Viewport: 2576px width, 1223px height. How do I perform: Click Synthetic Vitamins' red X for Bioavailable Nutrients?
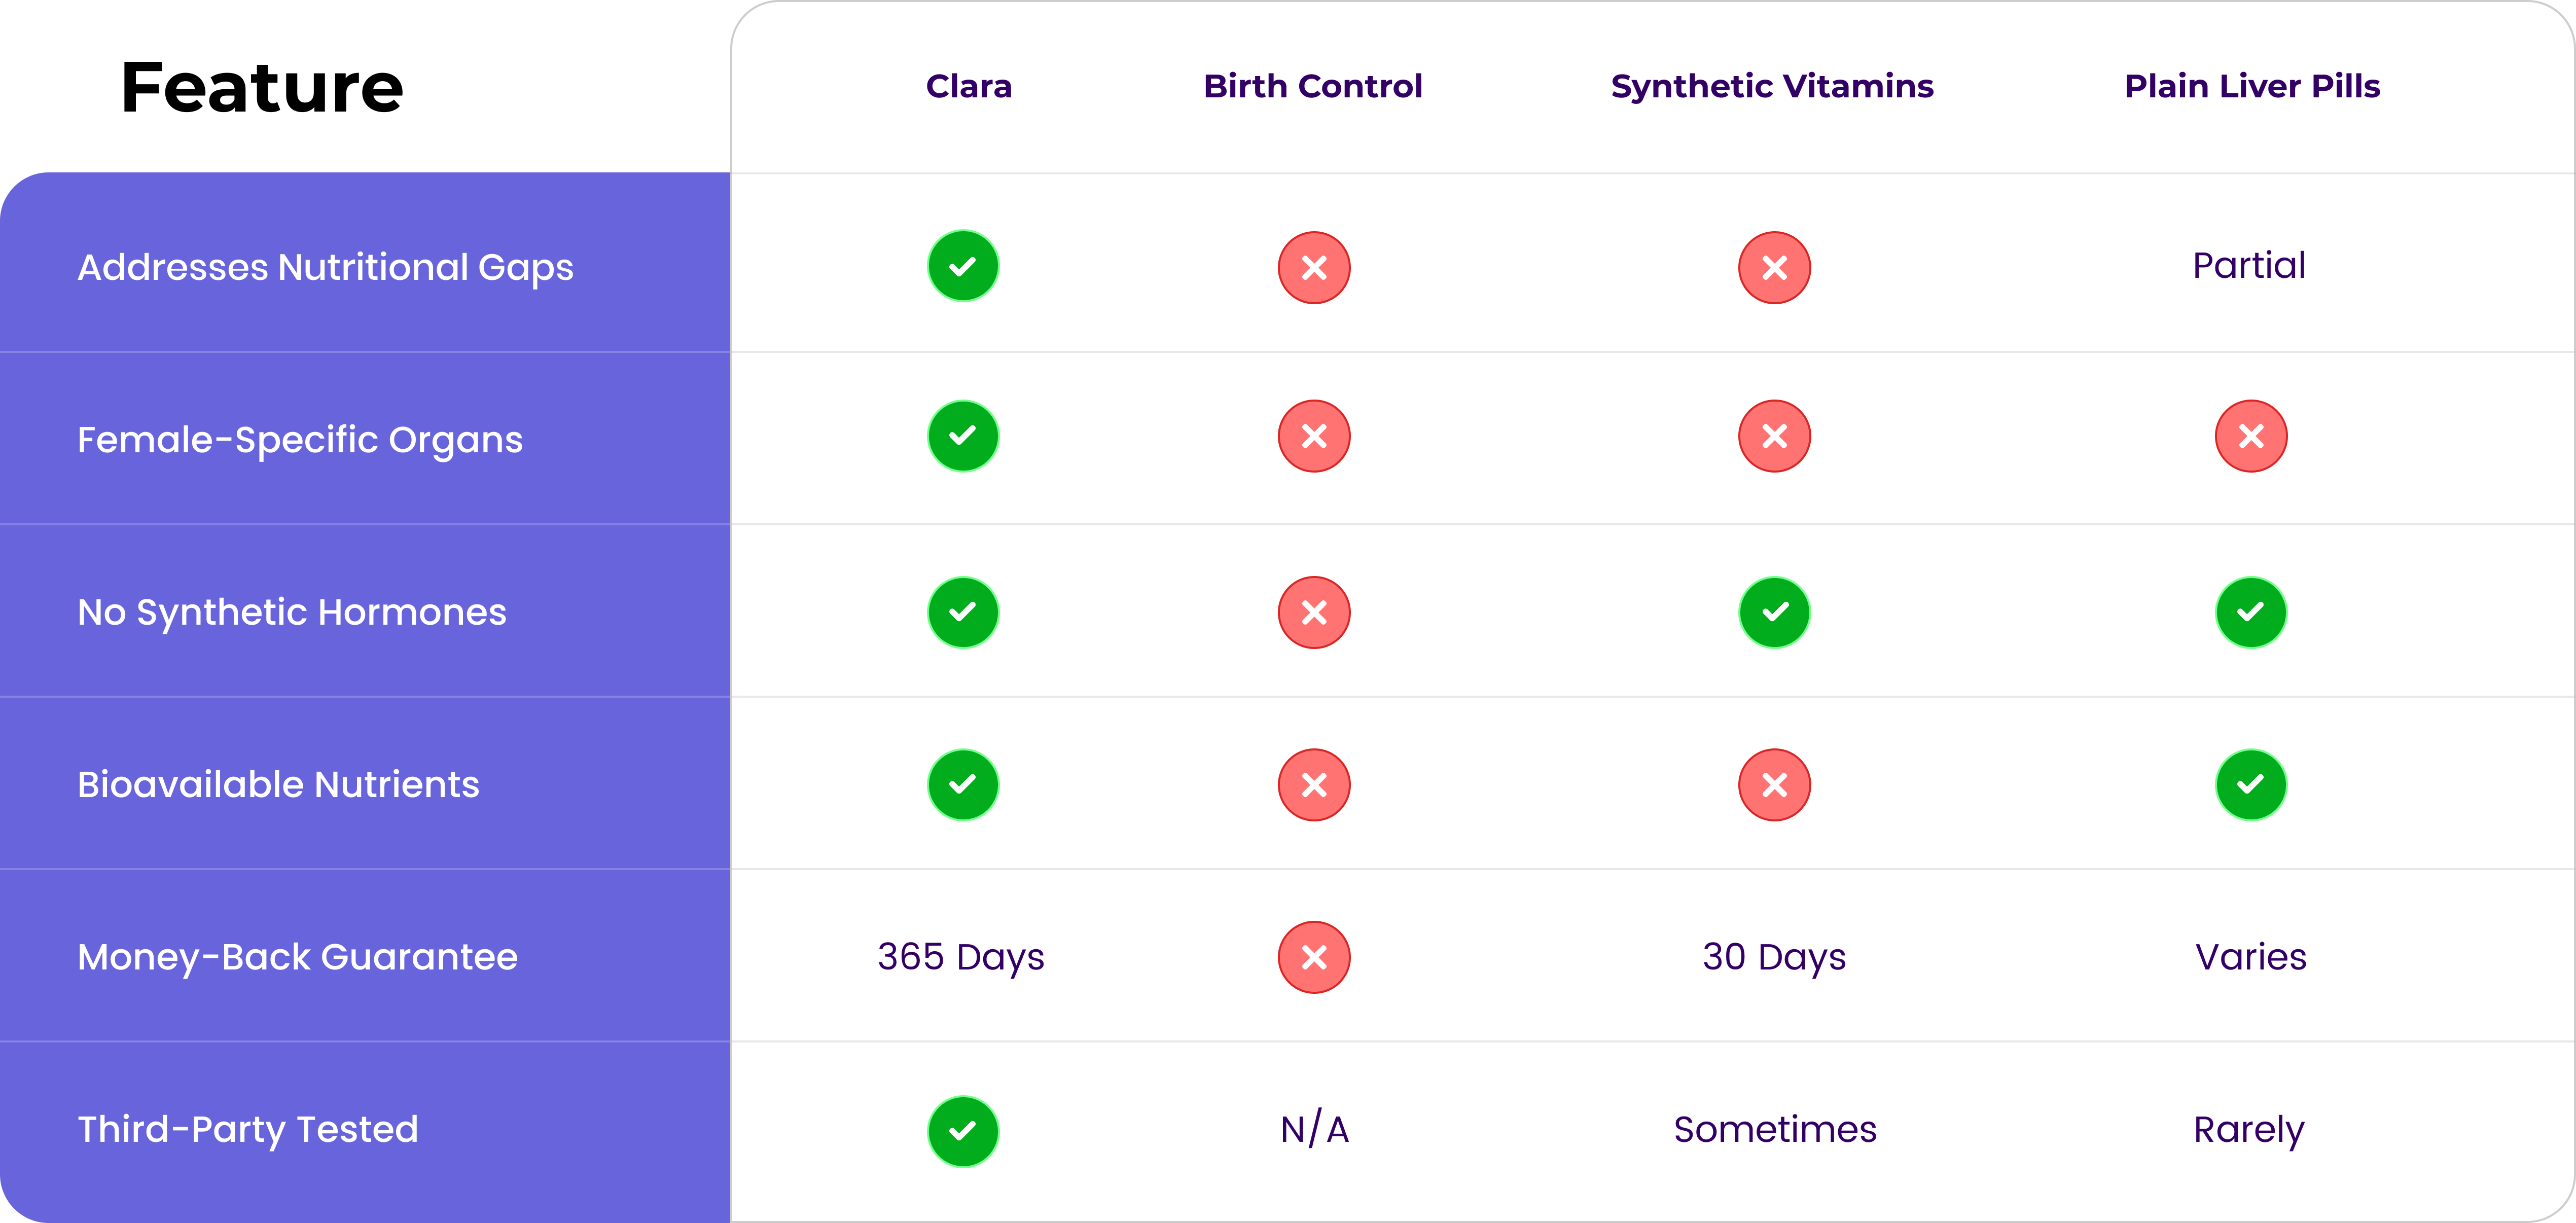click(x=1774, y=785)
